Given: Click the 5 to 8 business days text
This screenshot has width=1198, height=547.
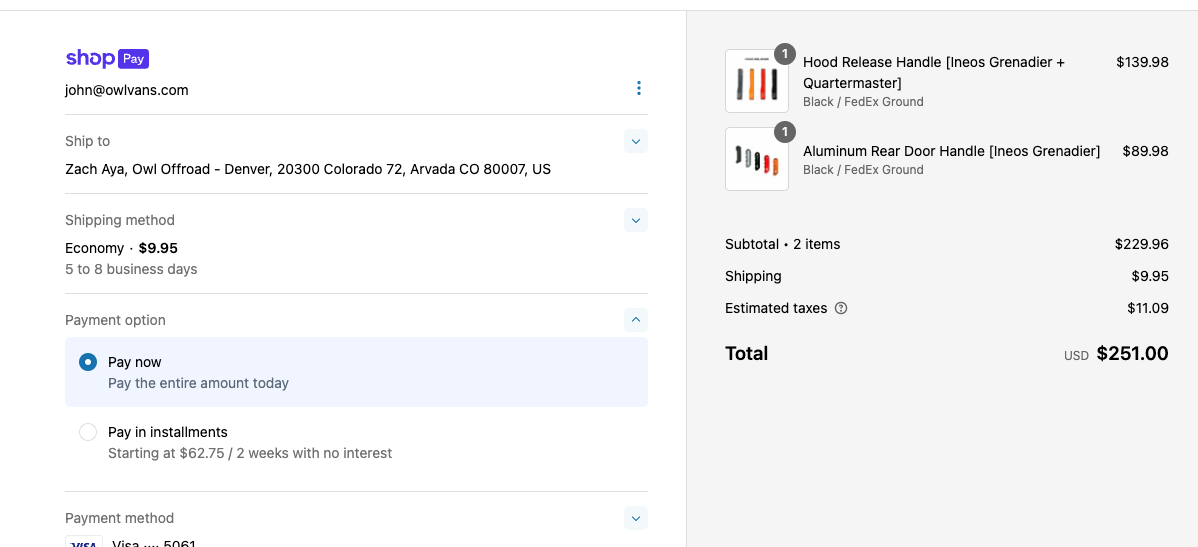Looking at the screenshot, I should pos(131,269).
